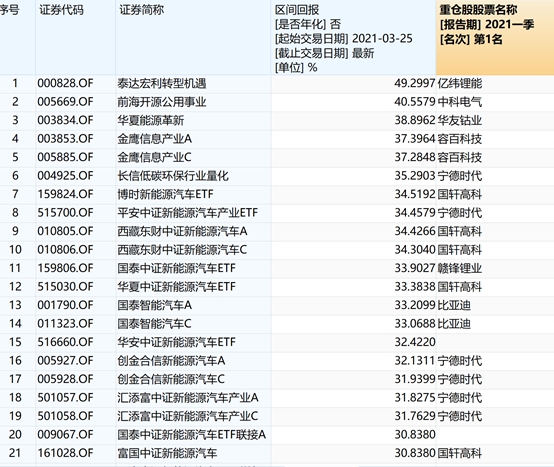
Task: Click the 序号 column header
Action: 9,10
